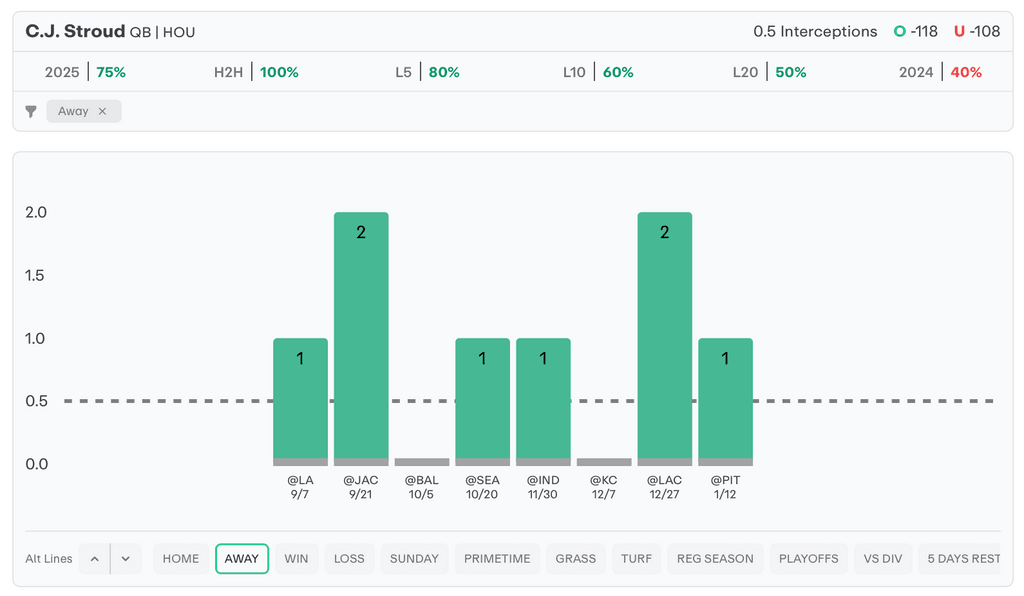Select the Over -118 odds
Screen dimensions: 1024x596
916,31
